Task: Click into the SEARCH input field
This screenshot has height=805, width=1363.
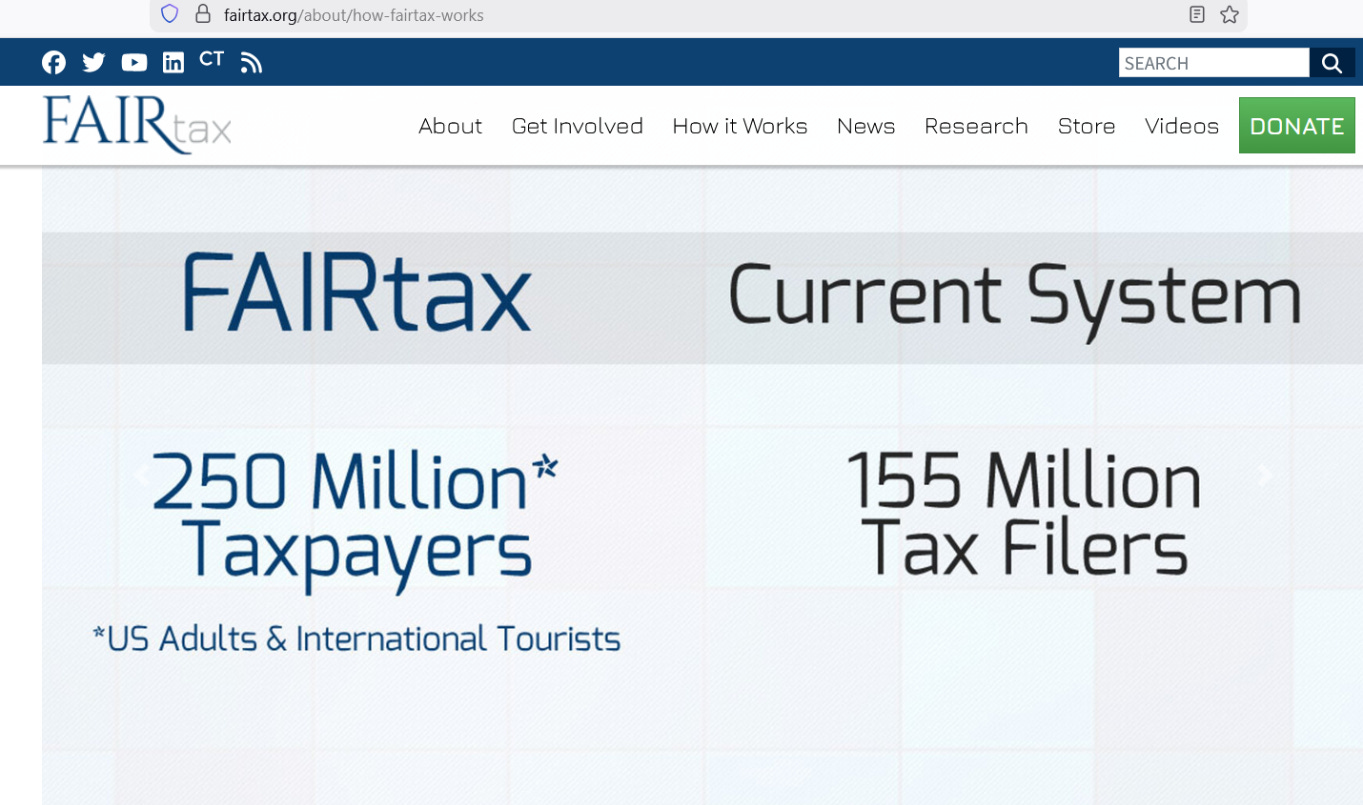Action: pos(1214,63)
